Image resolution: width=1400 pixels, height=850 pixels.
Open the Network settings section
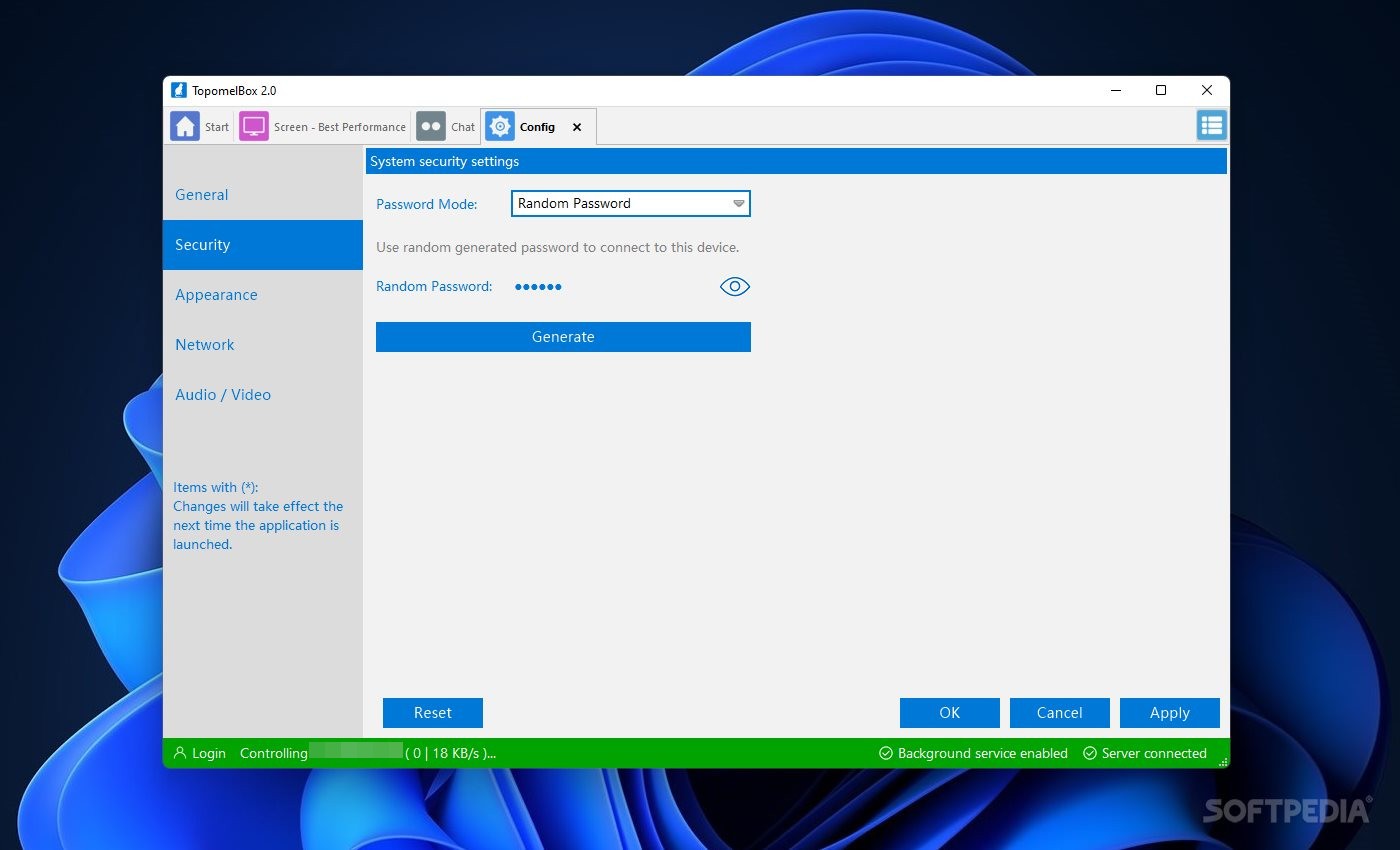(x=263, y=345)
